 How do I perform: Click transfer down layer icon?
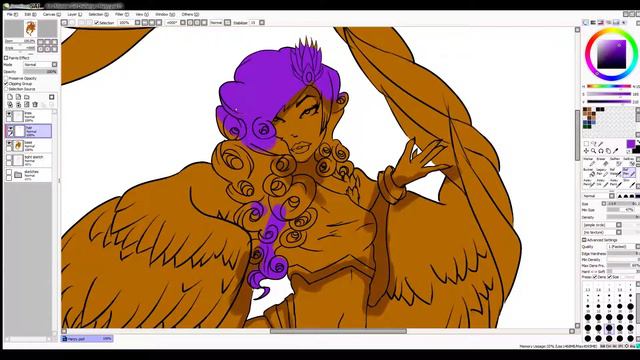(x=10, y=105)
